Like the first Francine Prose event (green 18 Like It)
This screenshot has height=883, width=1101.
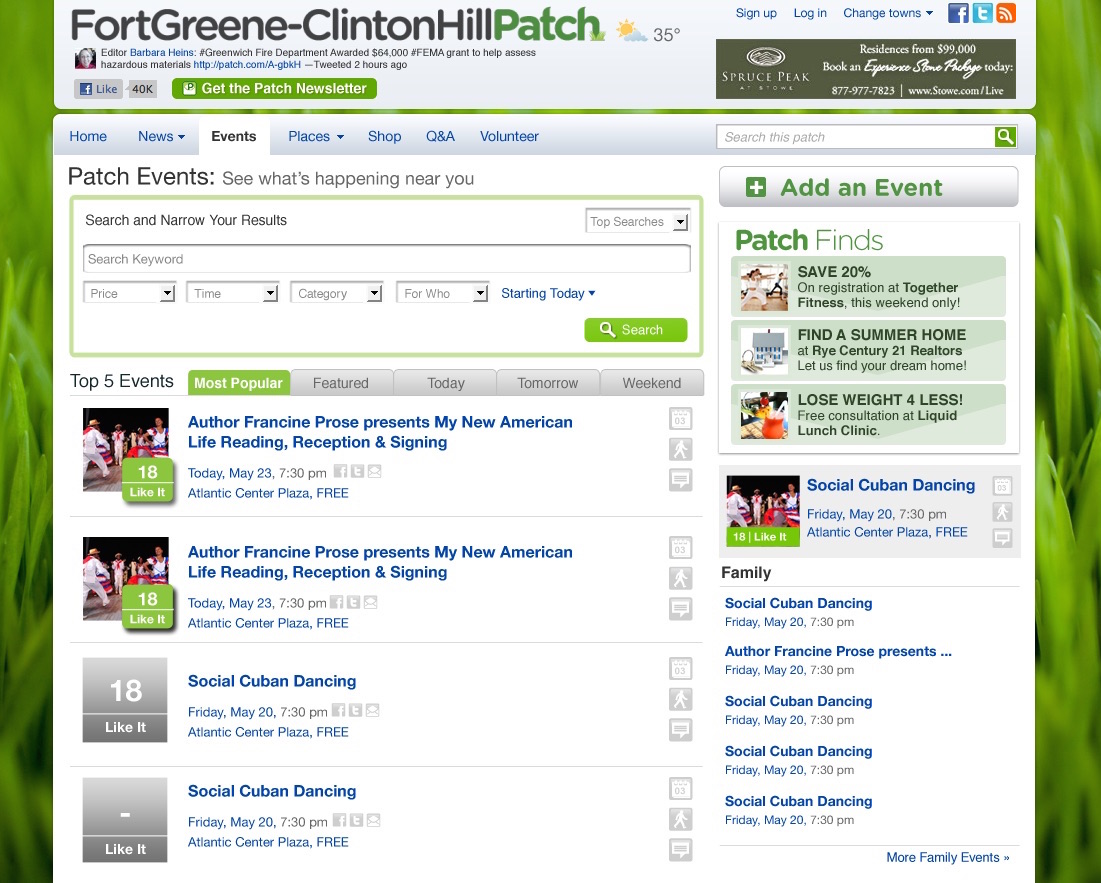point(147,480)
